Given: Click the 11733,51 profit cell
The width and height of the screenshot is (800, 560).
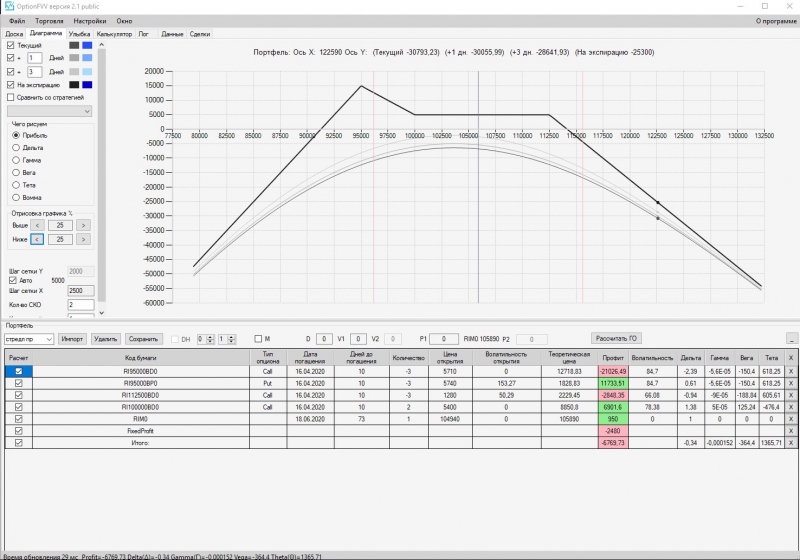Looking at the screenshot, I should (x=613, y=384).
